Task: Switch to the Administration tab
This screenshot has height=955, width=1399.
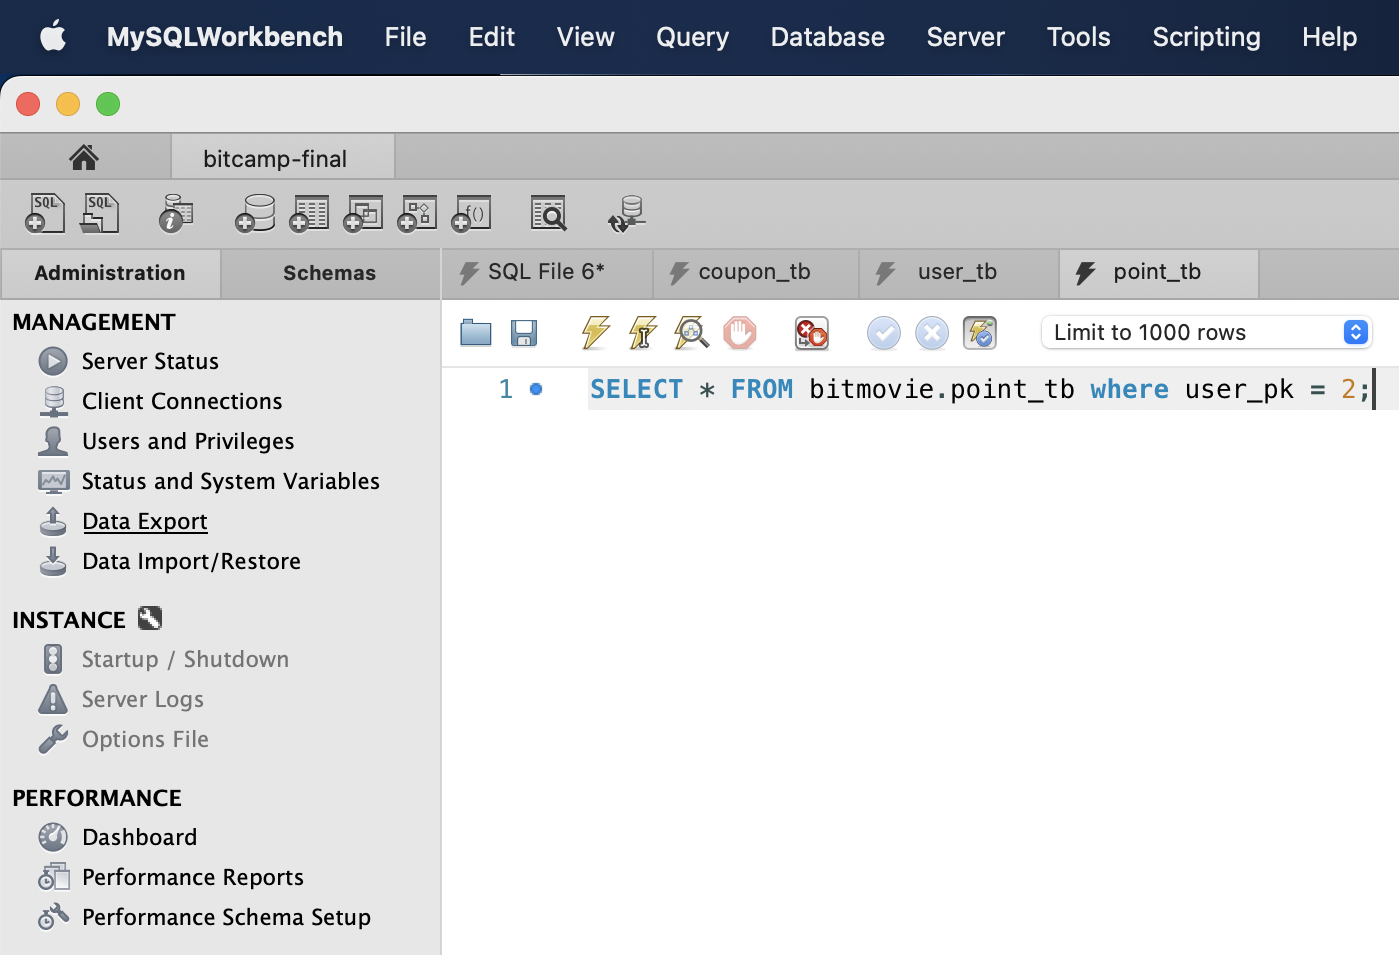Action: (110, 273)
